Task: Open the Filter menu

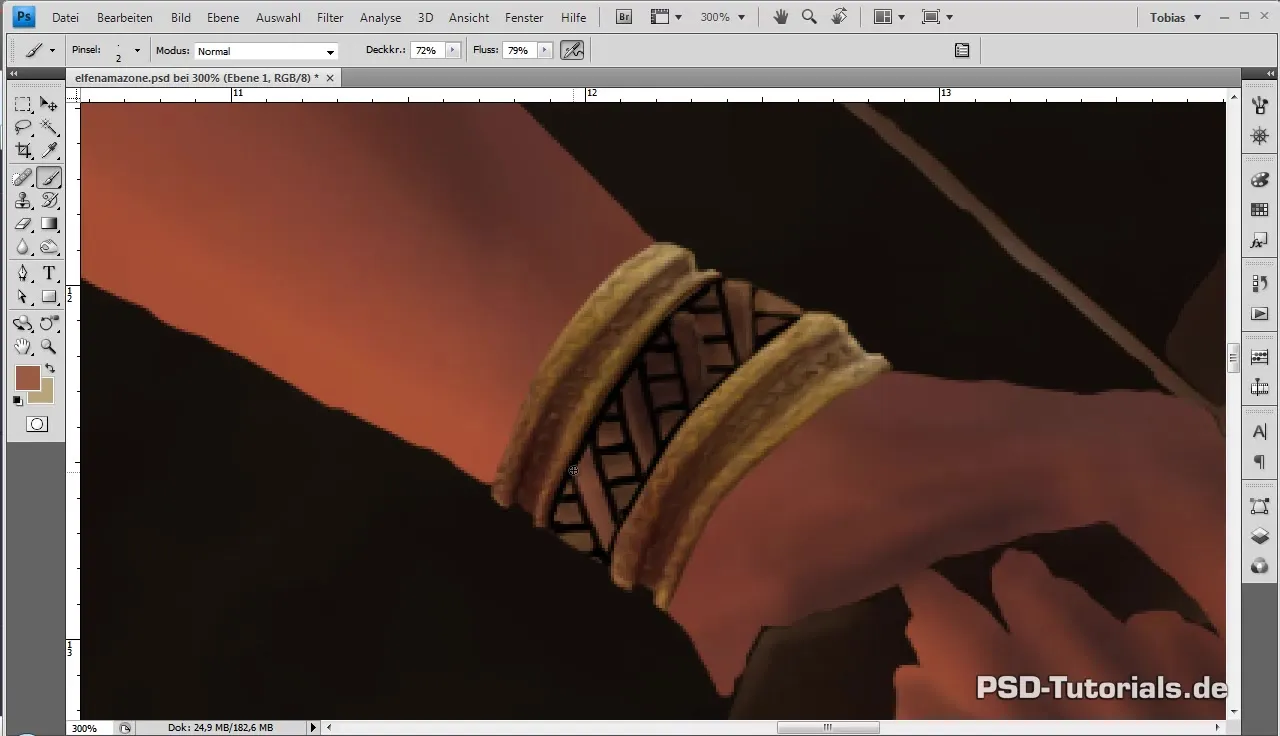Action: pos(330,18)
